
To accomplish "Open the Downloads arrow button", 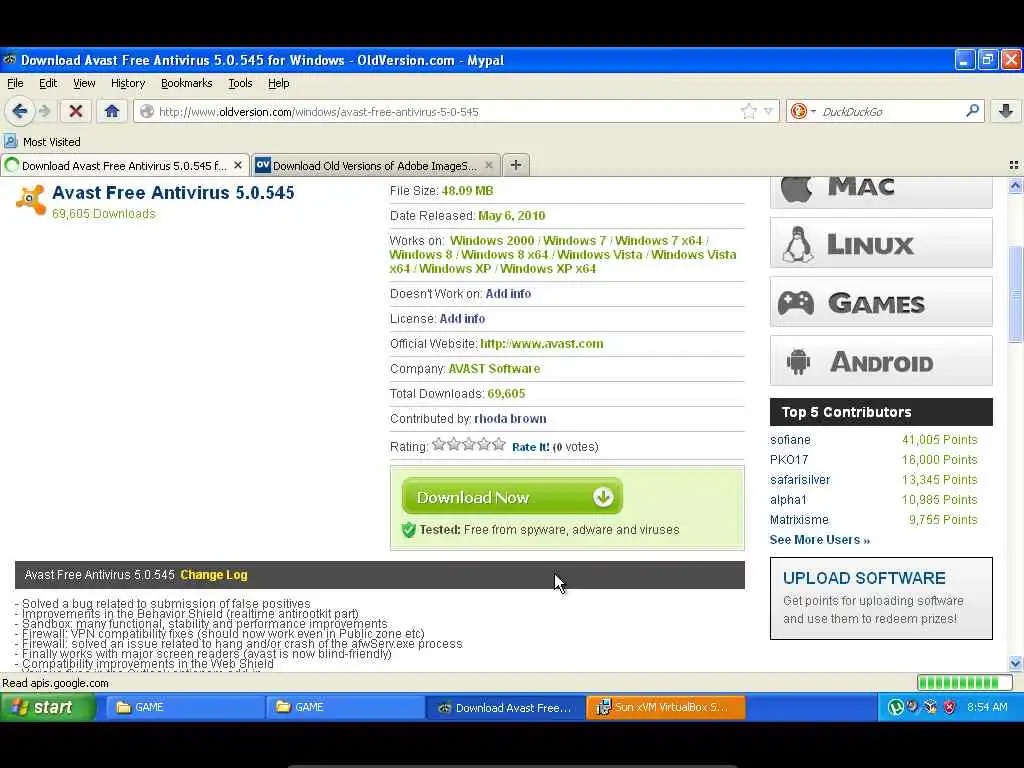I will 1006,112.
